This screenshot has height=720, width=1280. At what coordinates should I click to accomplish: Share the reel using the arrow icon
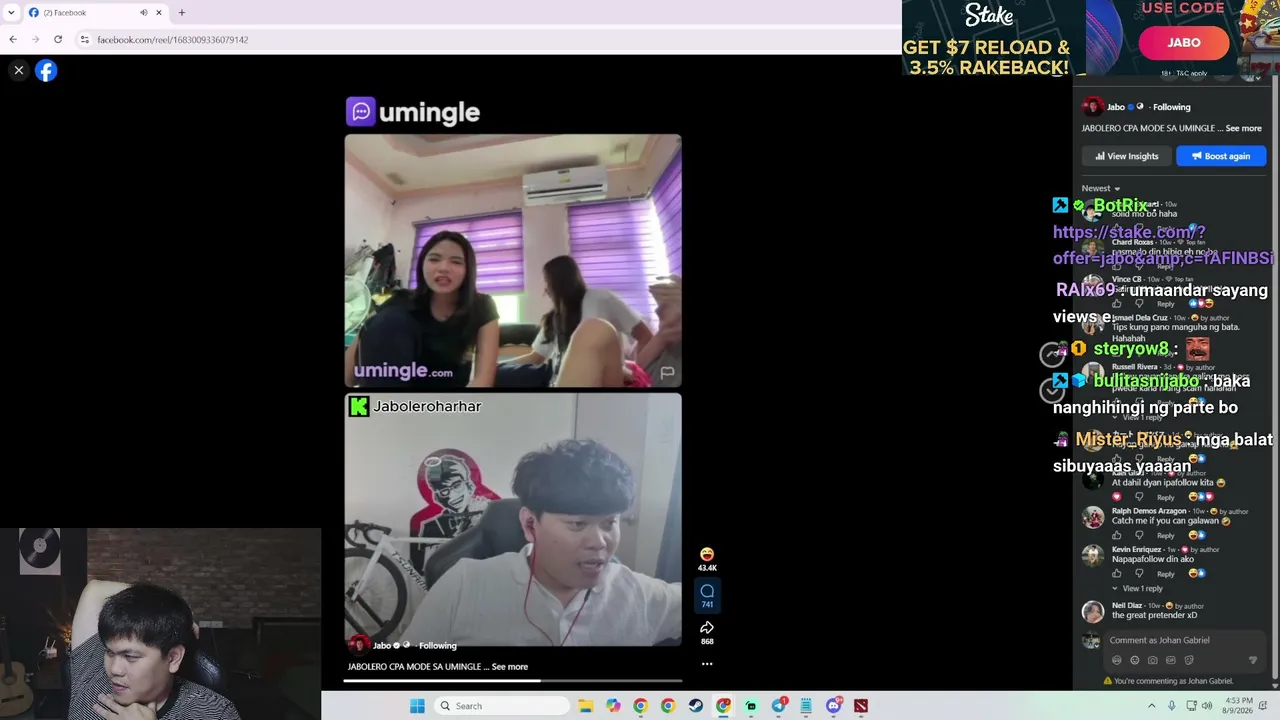coord(707,628)
